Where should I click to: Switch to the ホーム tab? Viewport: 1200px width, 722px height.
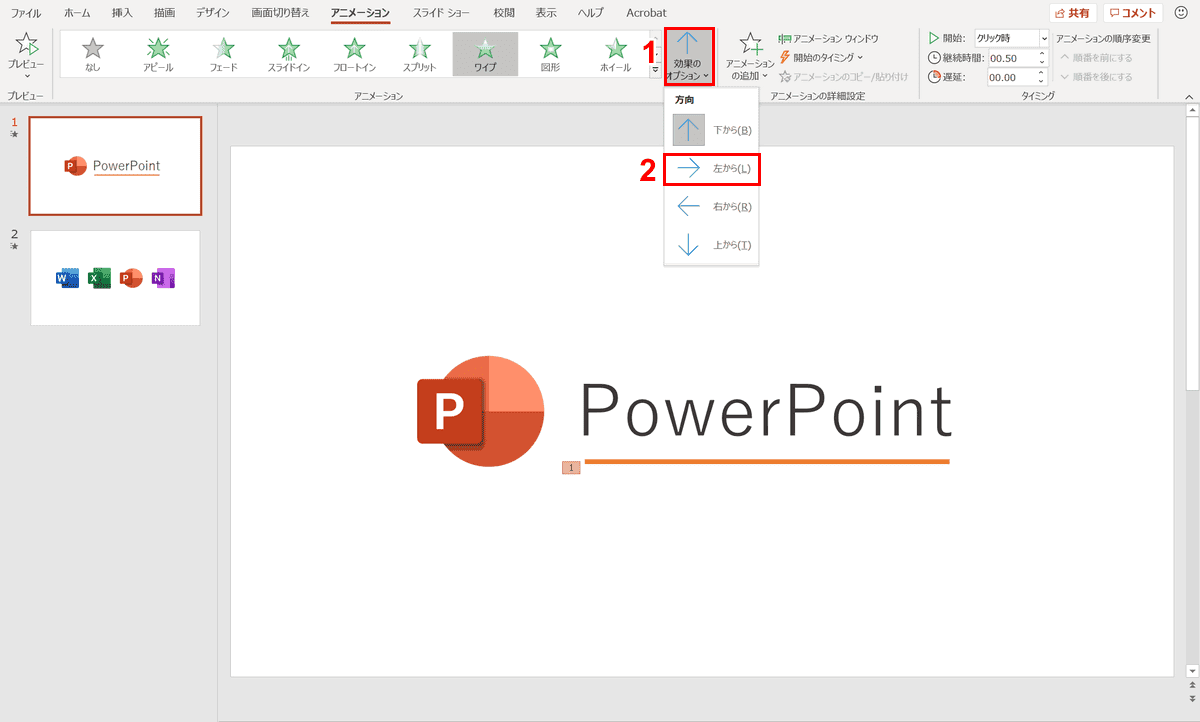point(76,13)
